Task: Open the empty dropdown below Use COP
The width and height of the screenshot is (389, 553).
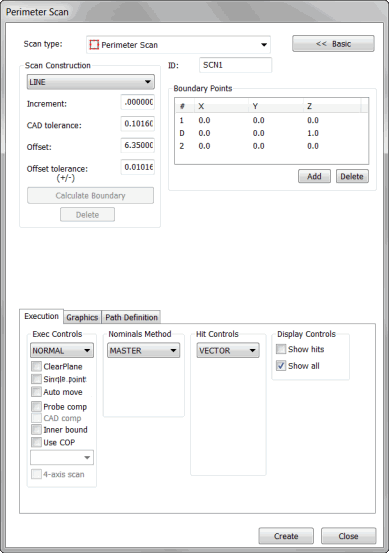Action: pyautogui.click(x=62, y=457)
